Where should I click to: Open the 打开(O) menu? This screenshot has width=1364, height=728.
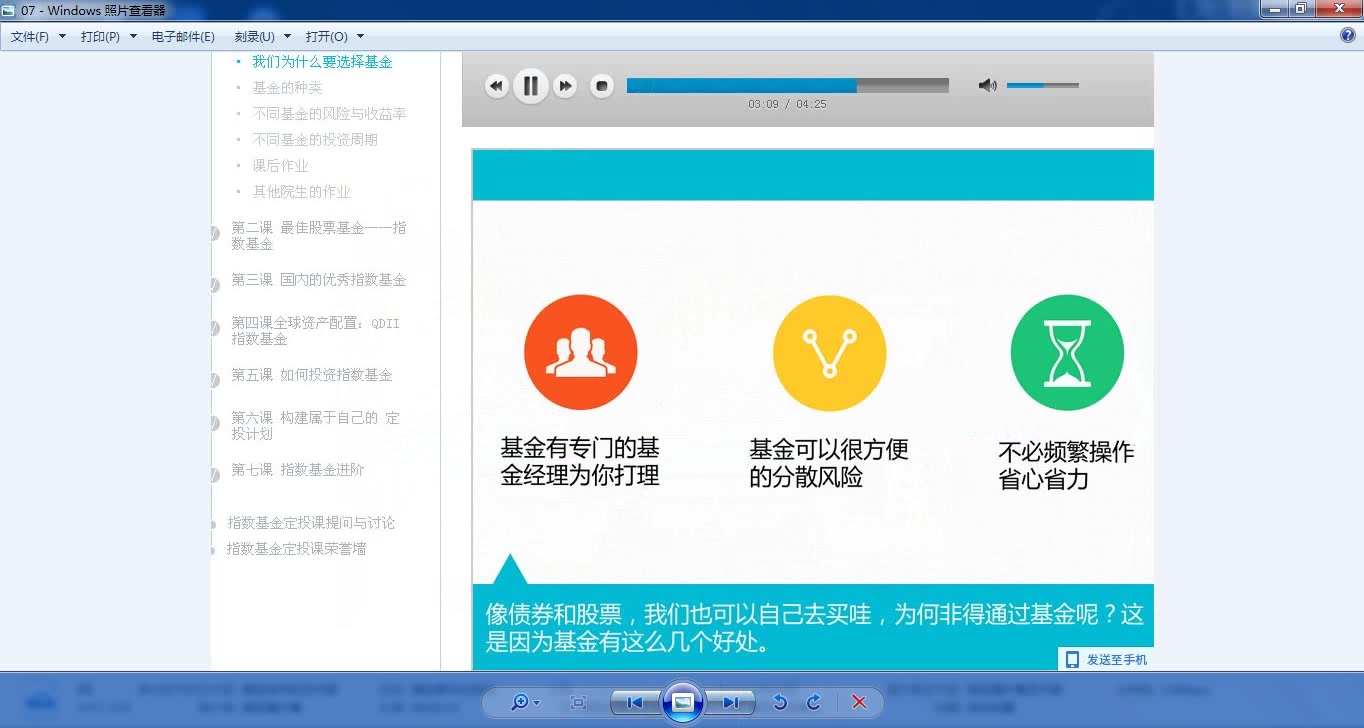pos(327,36)
